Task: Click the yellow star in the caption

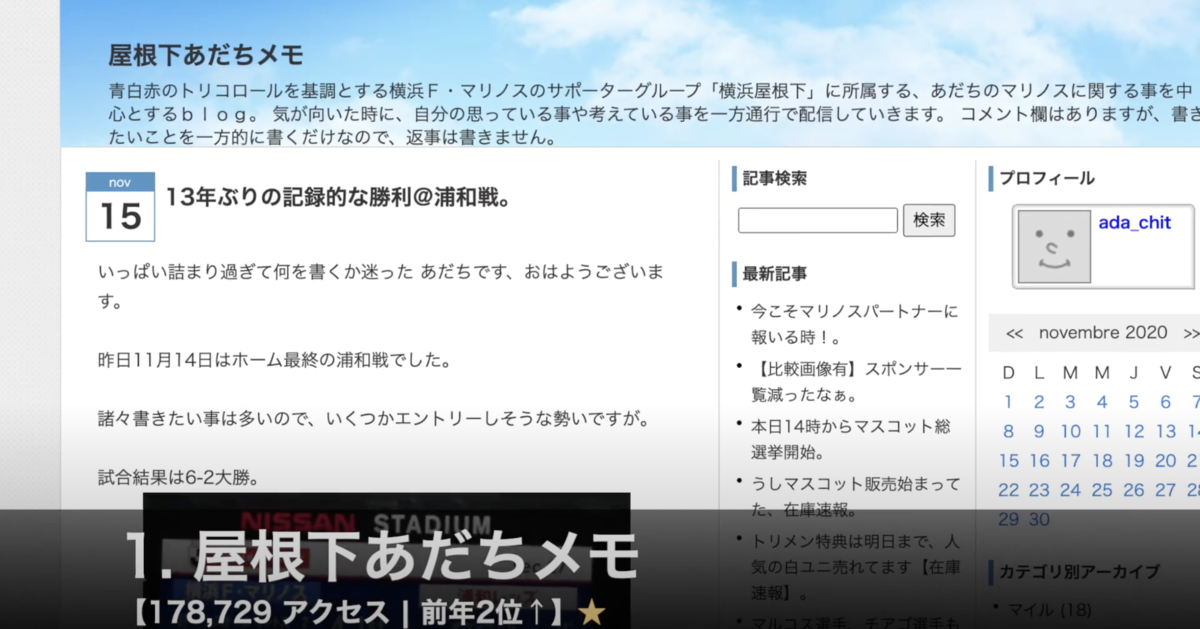Action: [592, 612]
